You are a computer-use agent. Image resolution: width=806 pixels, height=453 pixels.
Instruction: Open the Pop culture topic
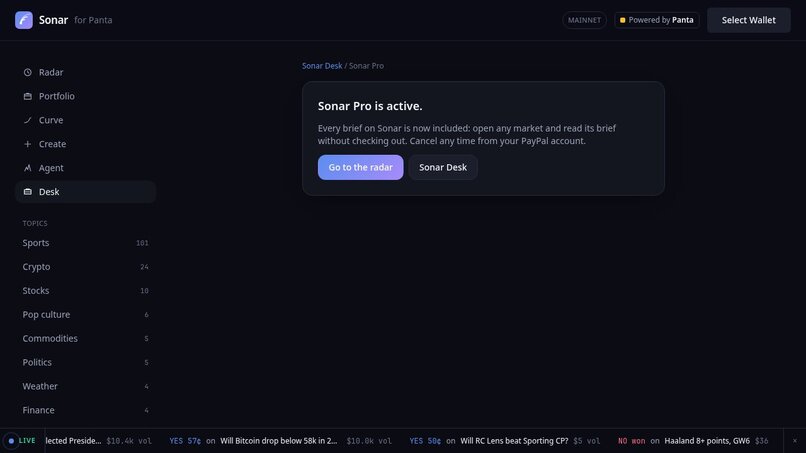[85, 315]
